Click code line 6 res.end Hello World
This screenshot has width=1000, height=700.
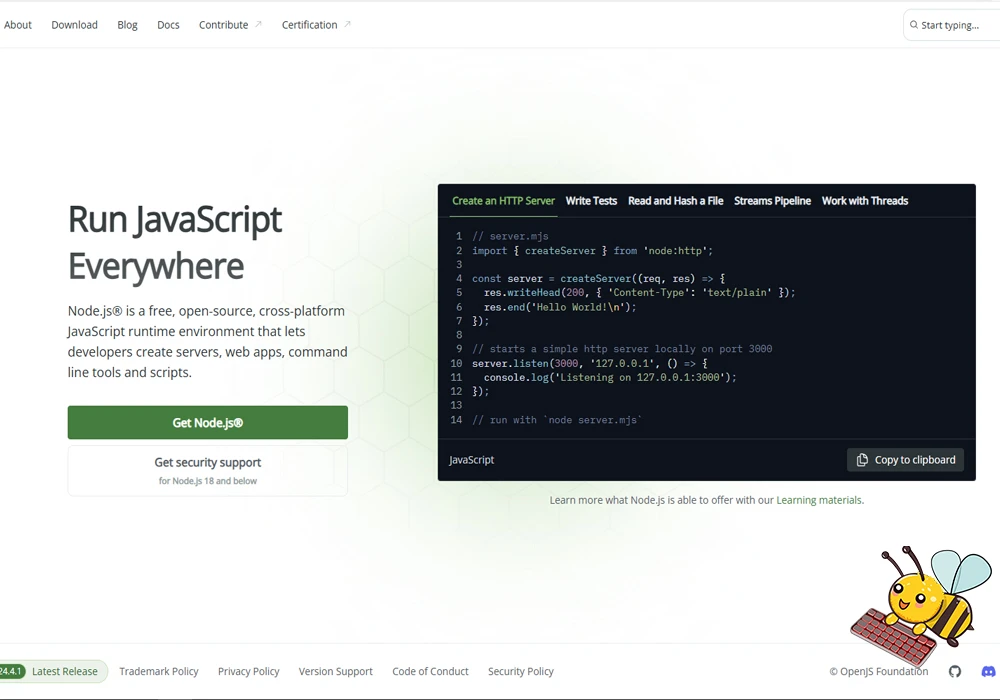click(560, 307)
